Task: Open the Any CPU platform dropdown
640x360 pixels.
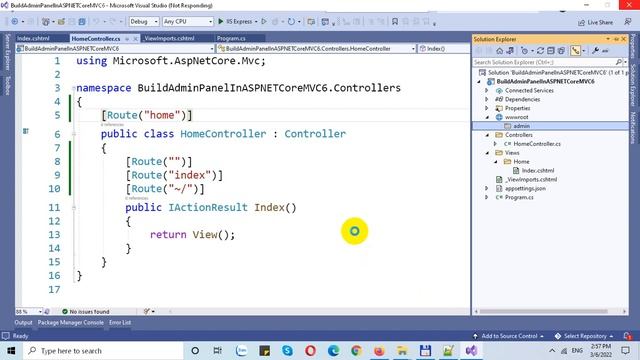Action: tap(188, 21)
